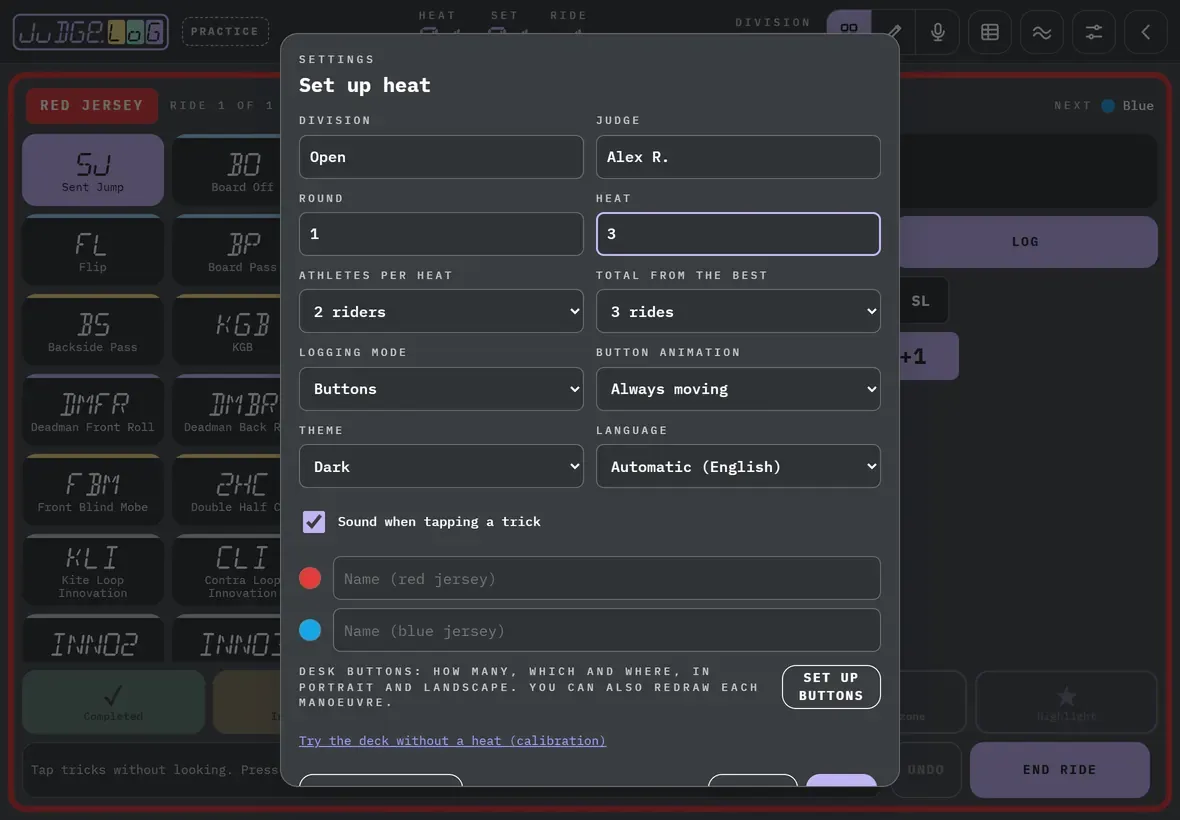Open the Button animation dropdown

pyautogui.click(x=738, y=389)
